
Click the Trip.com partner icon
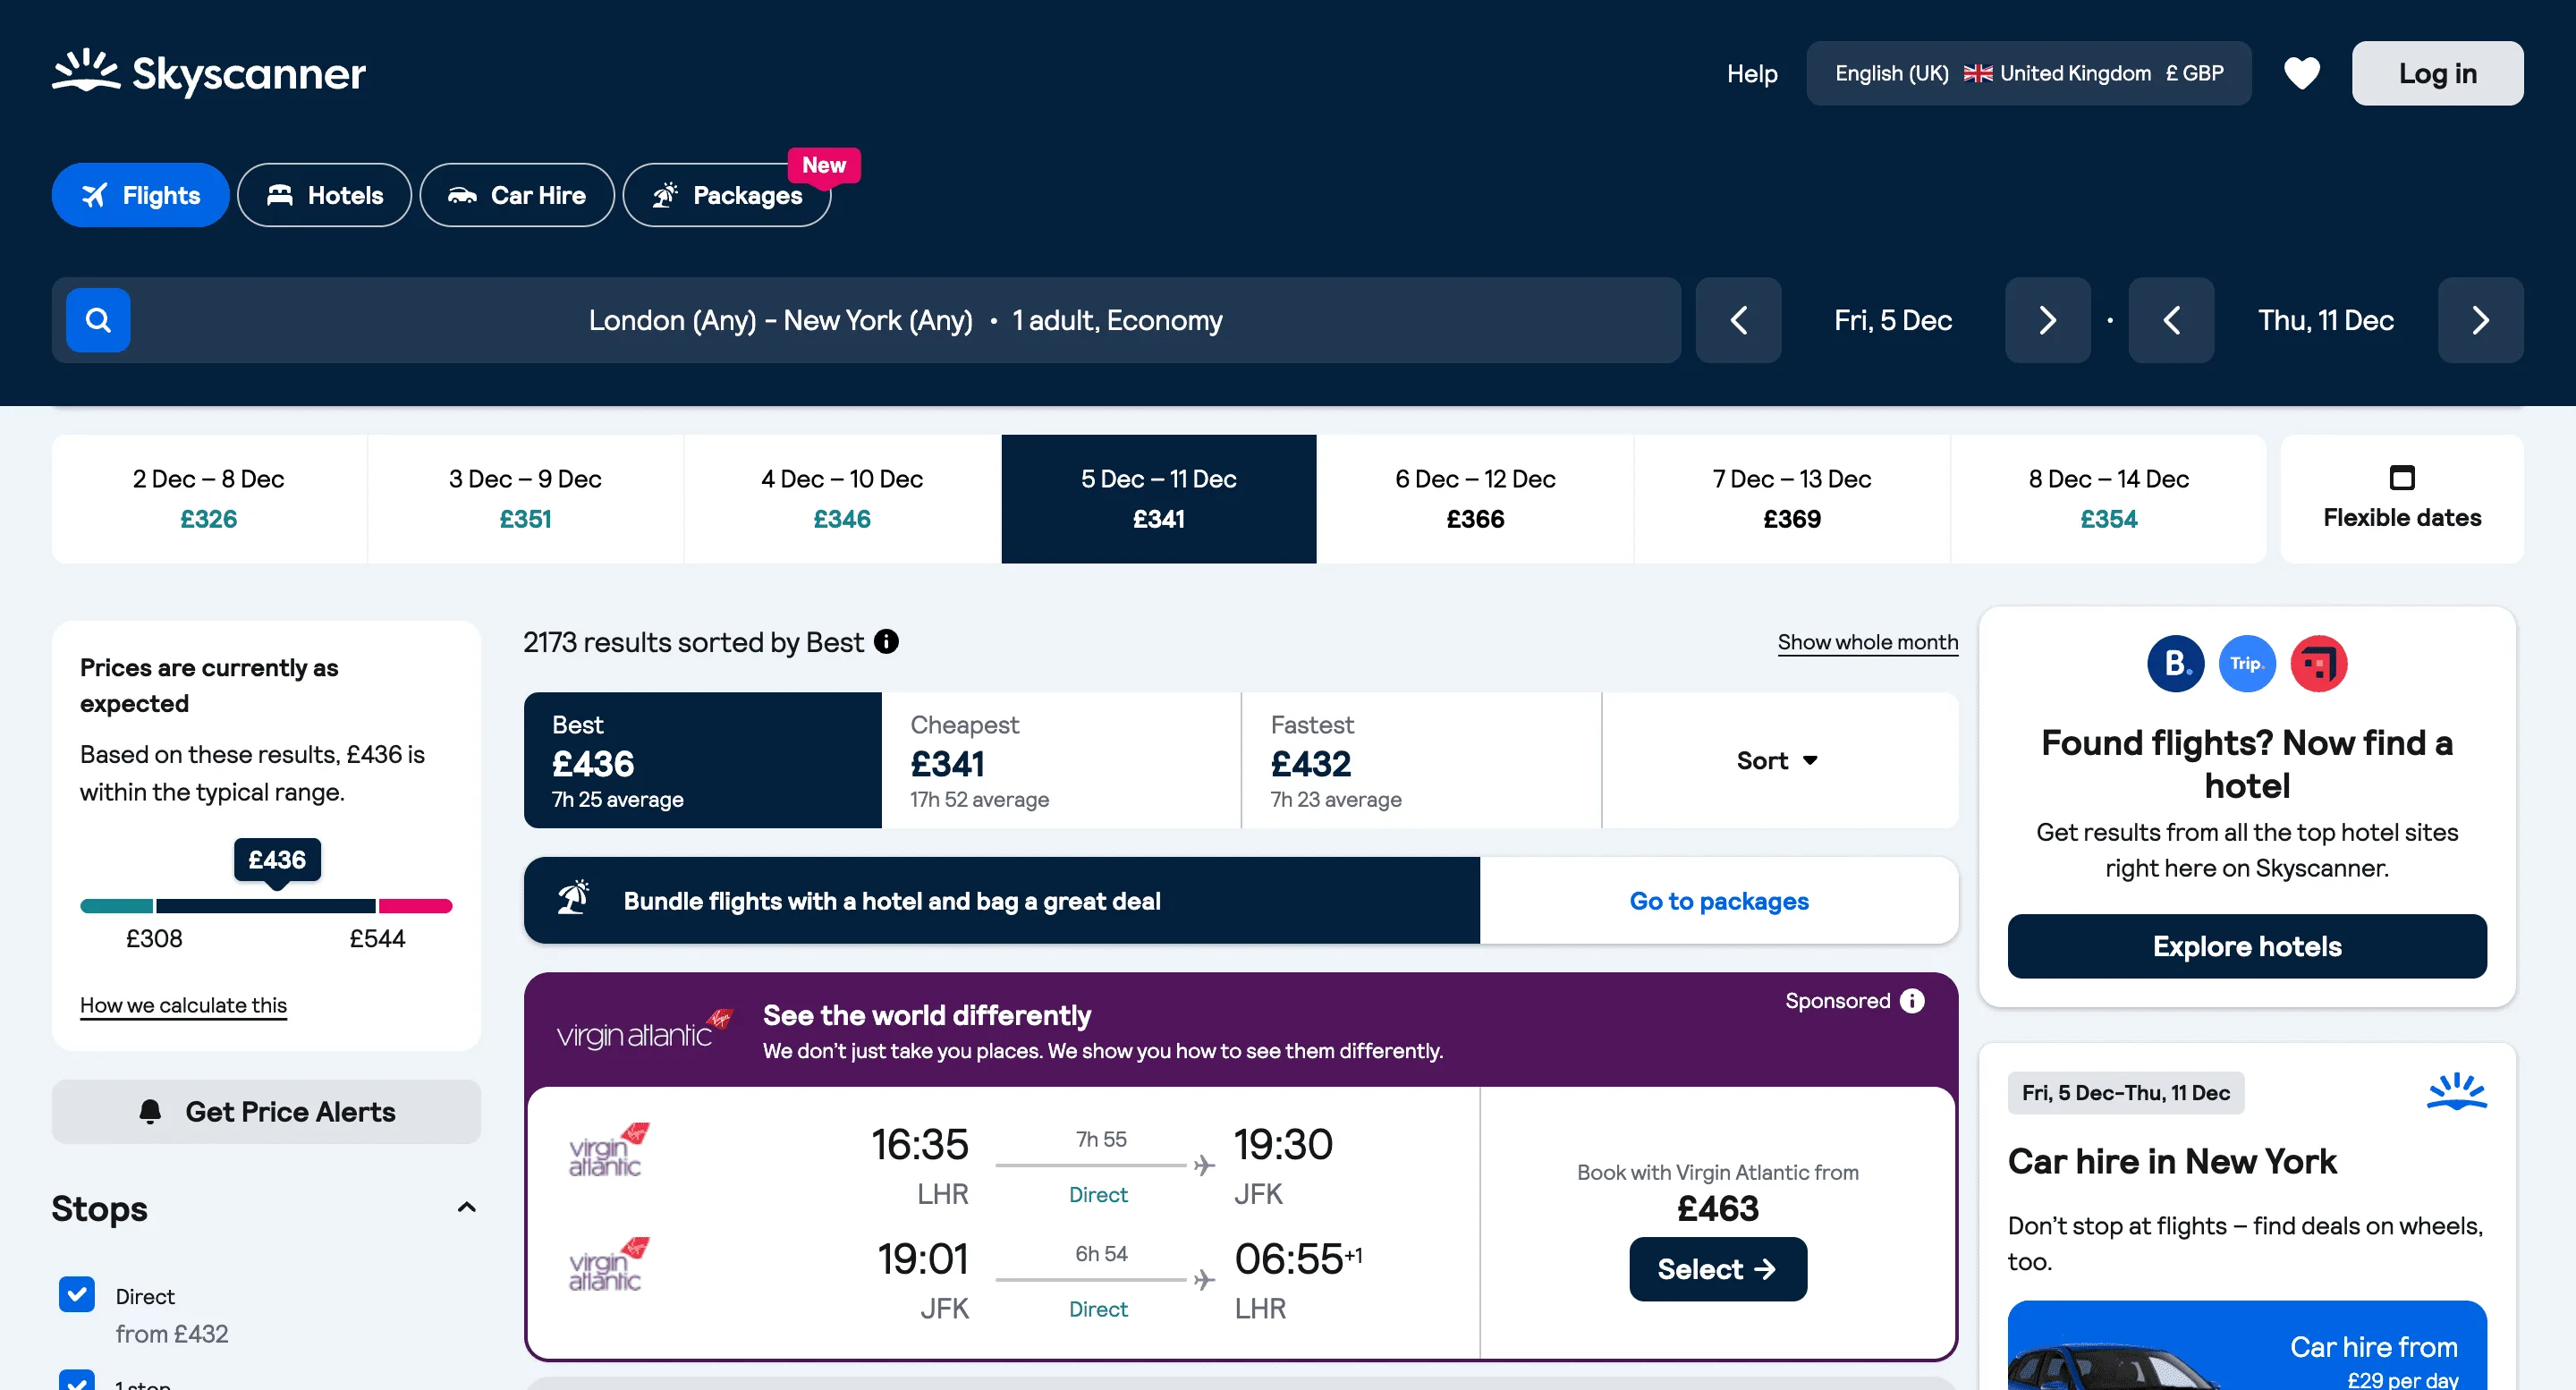point(2247,663)
